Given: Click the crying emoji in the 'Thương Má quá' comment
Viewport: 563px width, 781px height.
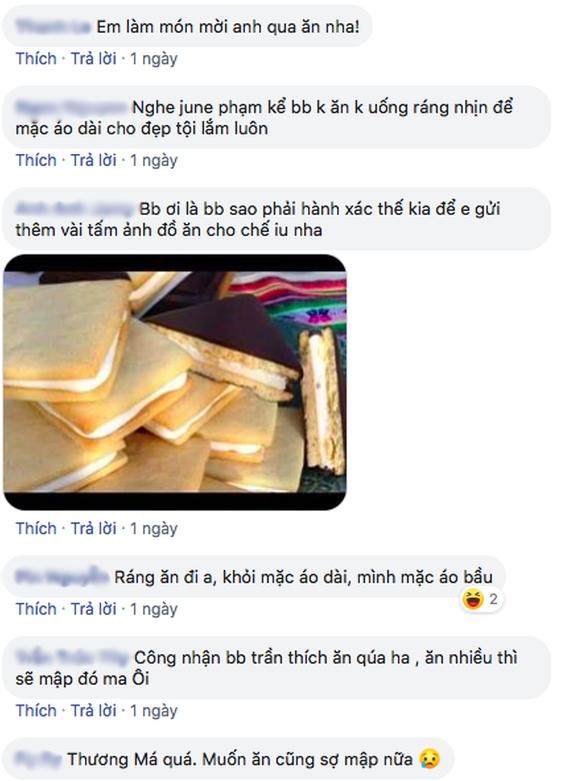Looking at the screenshot, I should click(x=429, y=759).
